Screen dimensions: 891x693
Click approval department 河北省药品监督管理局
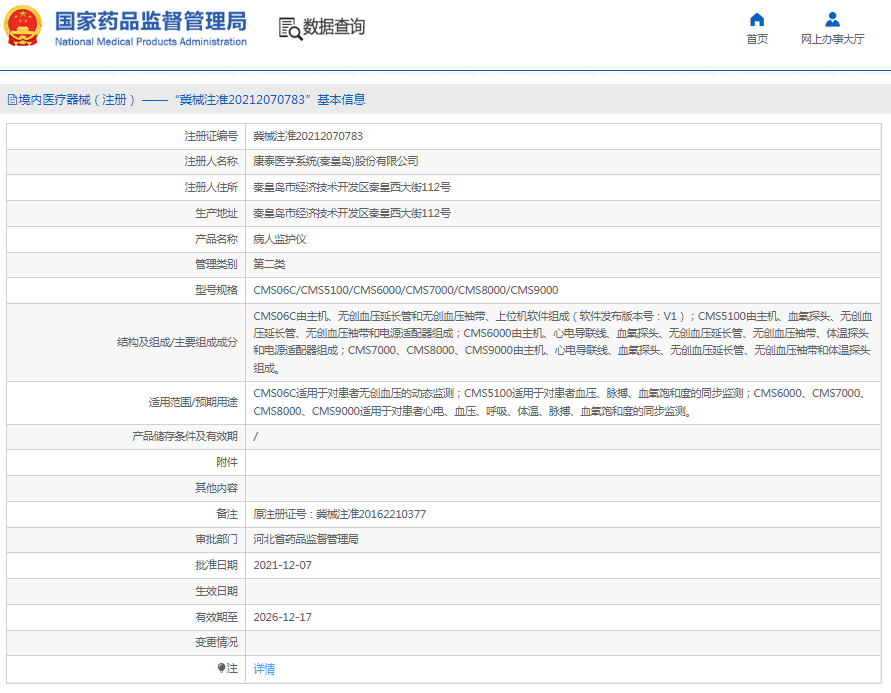306,539
